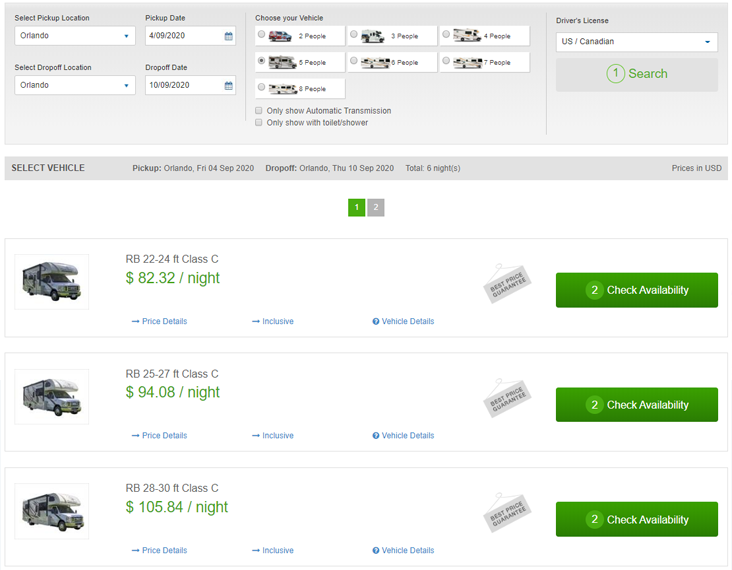Click the arrow icon beside RB 25-27 ft Inclusive
Screen dimensions: 732x570
pyautogui.click(x=256, y=436)
